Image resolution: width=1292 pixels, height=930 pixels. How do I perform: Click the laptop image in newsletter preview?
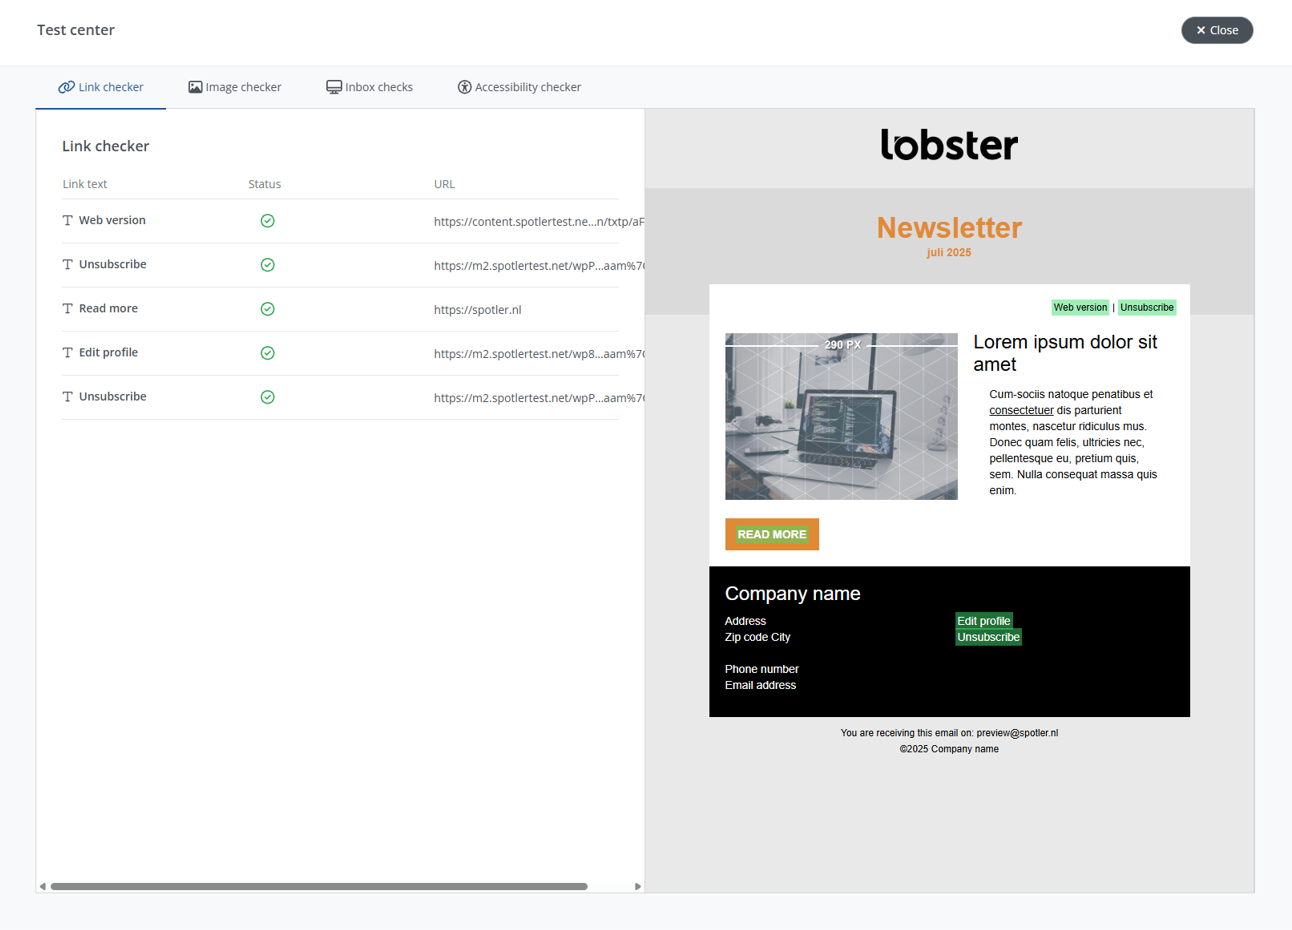(x=841, y=417)
